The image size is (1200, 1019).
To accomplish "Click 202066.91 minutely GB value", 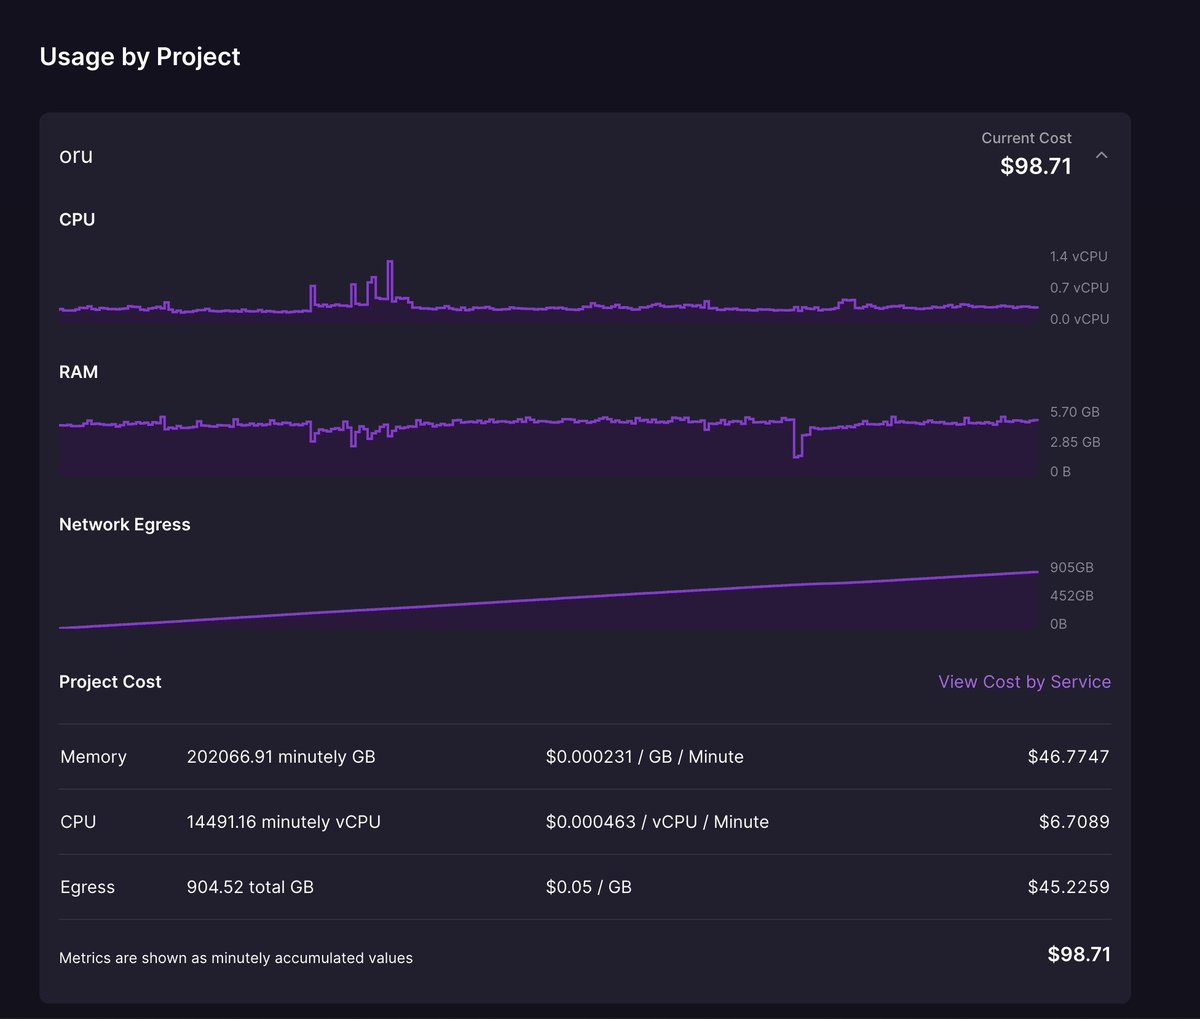I will pos(281,757).
